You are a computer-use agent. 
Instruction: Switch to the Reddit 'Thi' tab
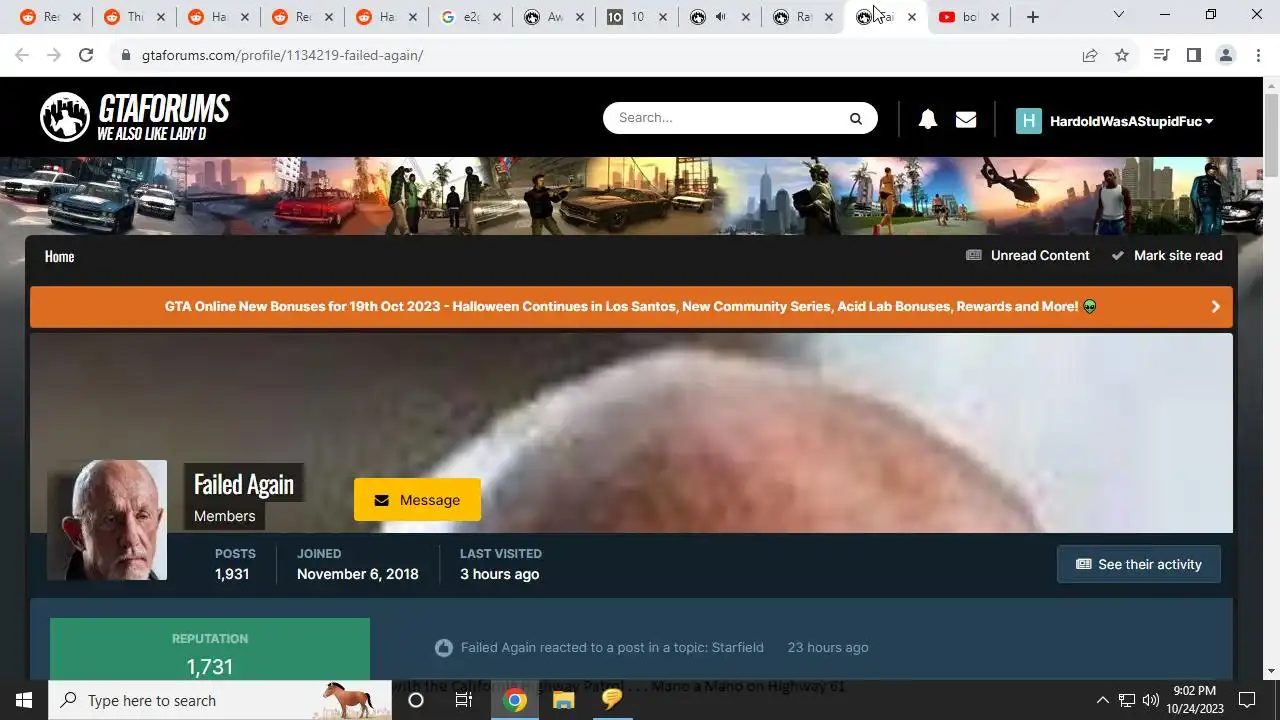click(133, 17)
